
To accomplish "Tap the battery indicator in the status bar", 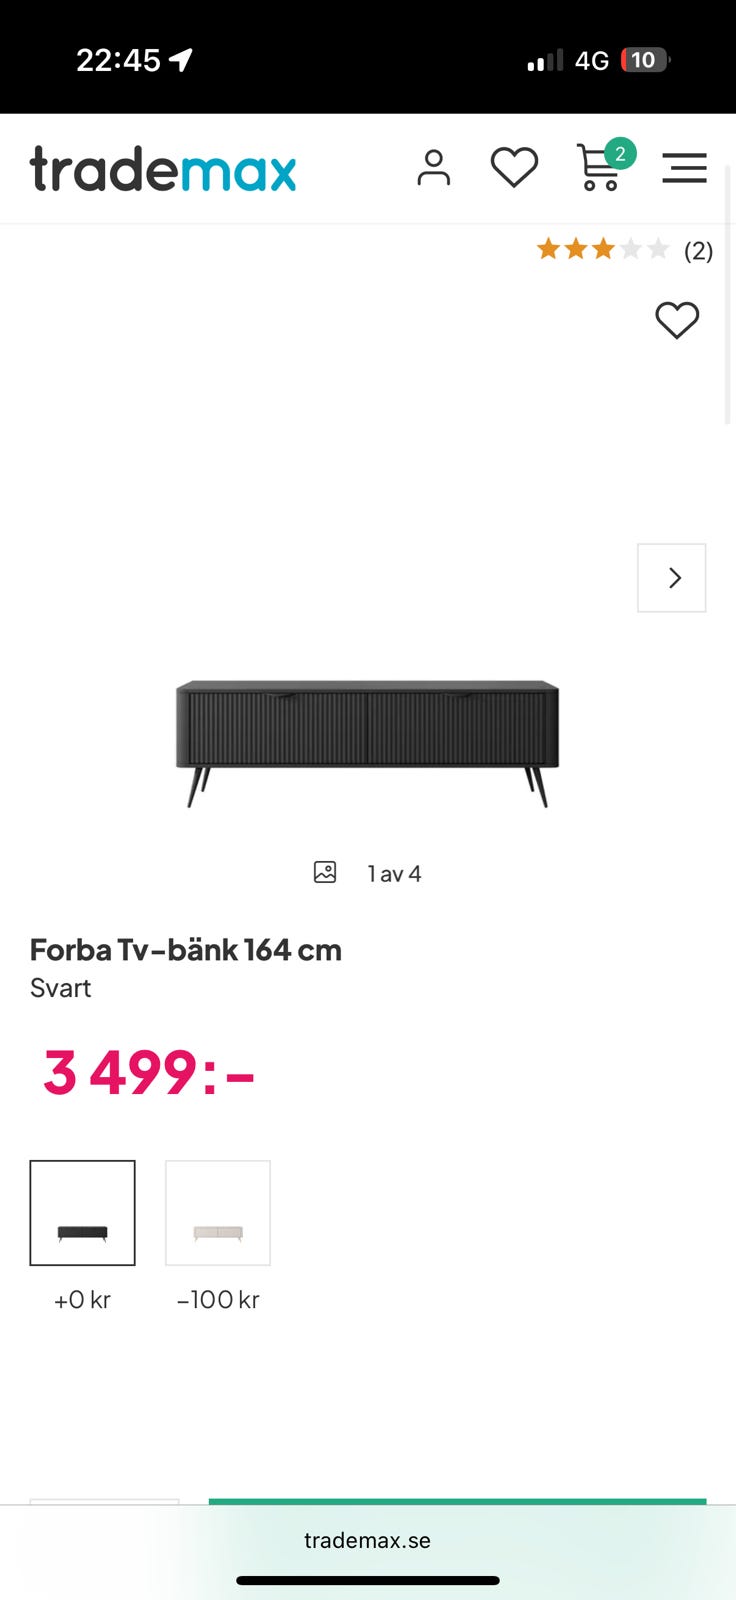I will (644, 60).
